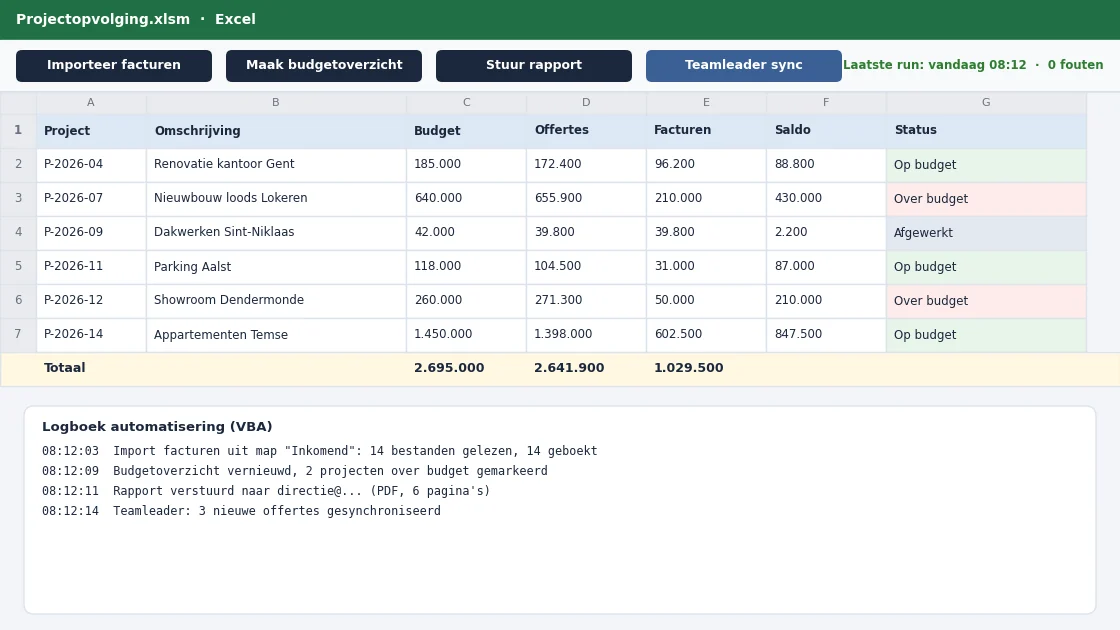Select row header 5

(19, 266)
